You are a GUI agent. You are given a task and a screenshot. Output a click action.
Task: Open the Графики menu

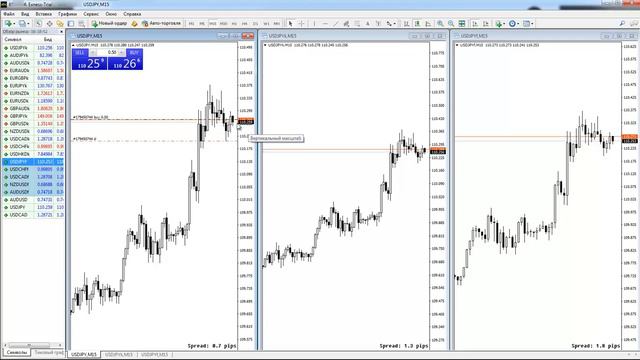tap(67, 14)
